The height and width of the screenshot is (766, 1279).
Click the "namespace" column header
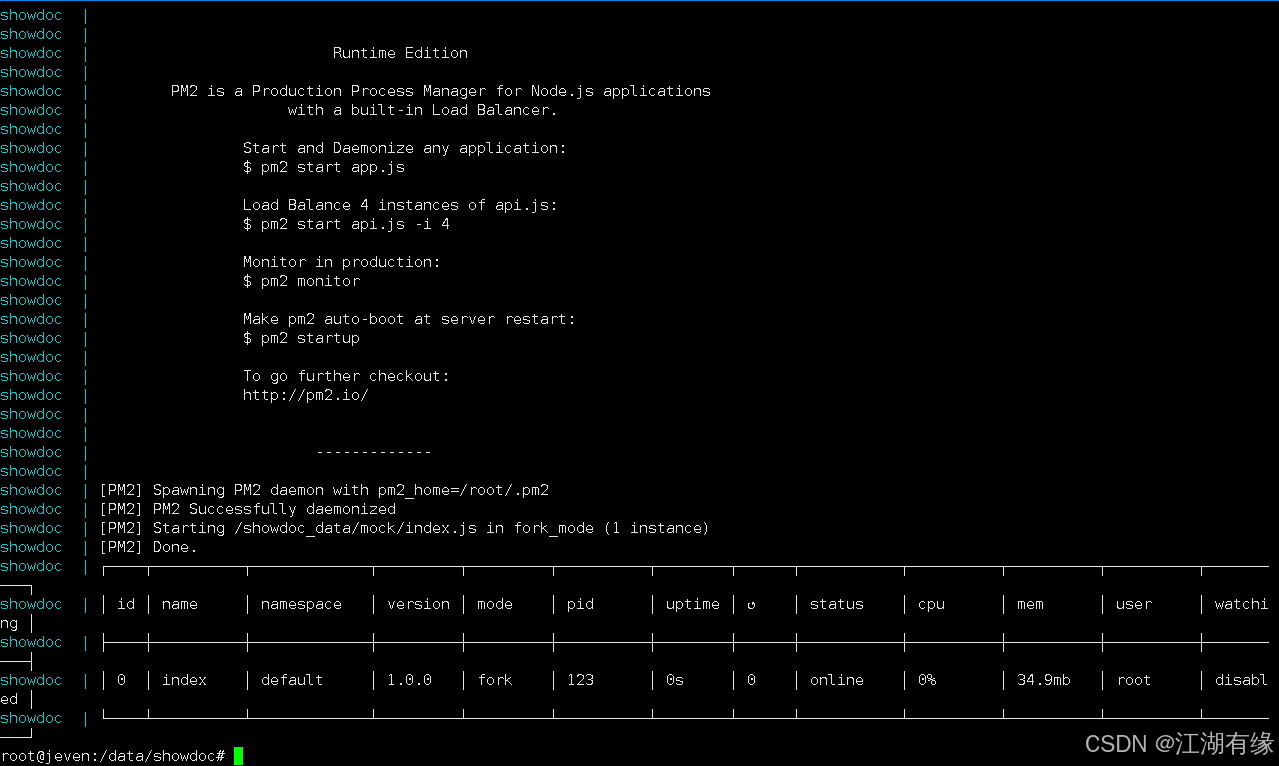[x=301, y=604]
